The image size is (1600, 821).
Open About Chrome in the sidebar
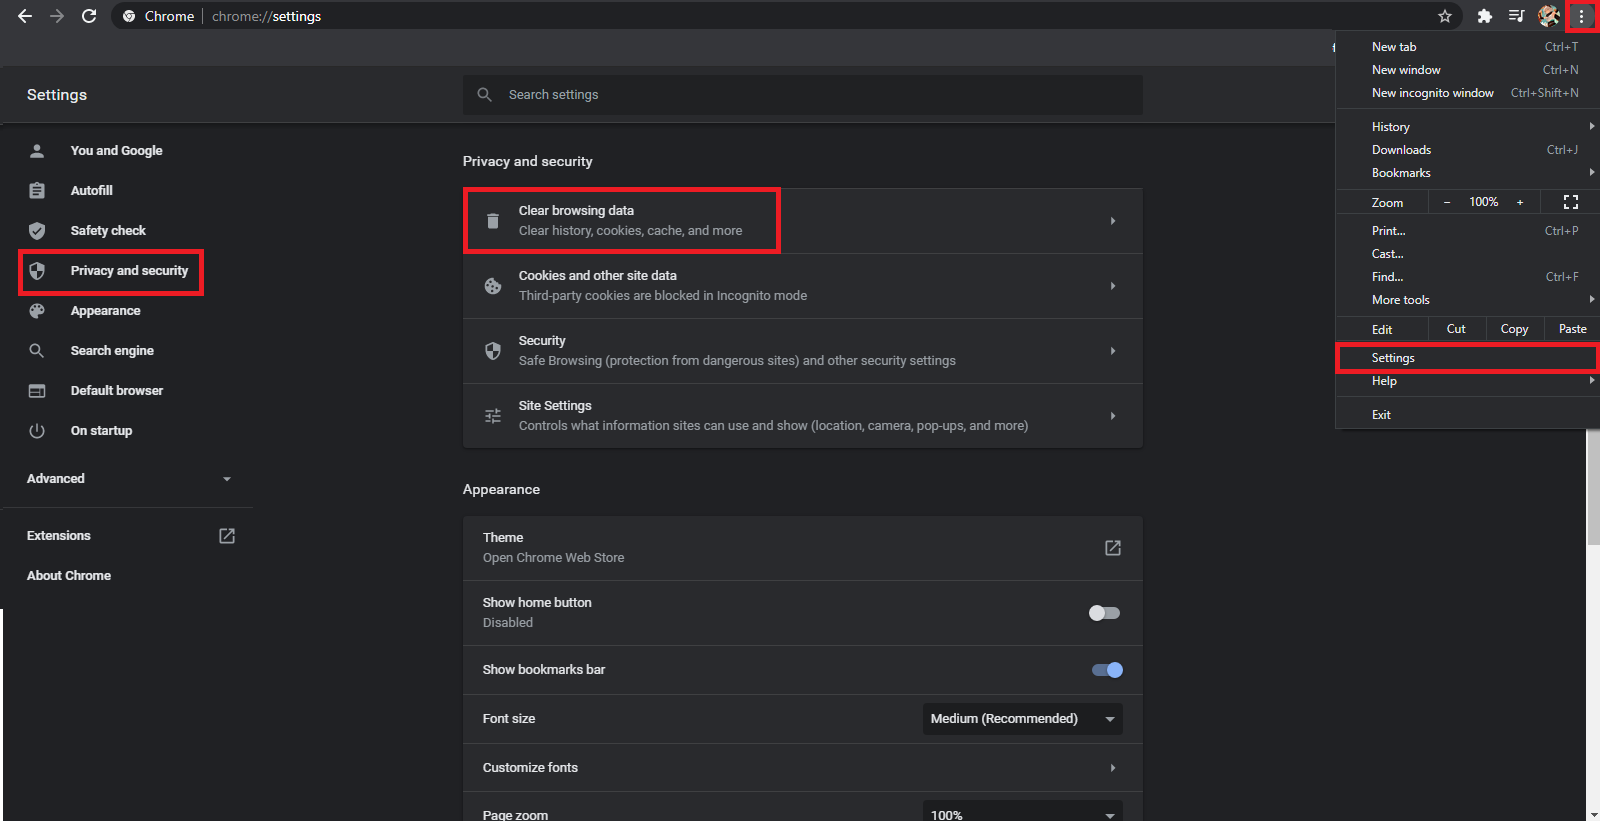[x=69, y=576]
